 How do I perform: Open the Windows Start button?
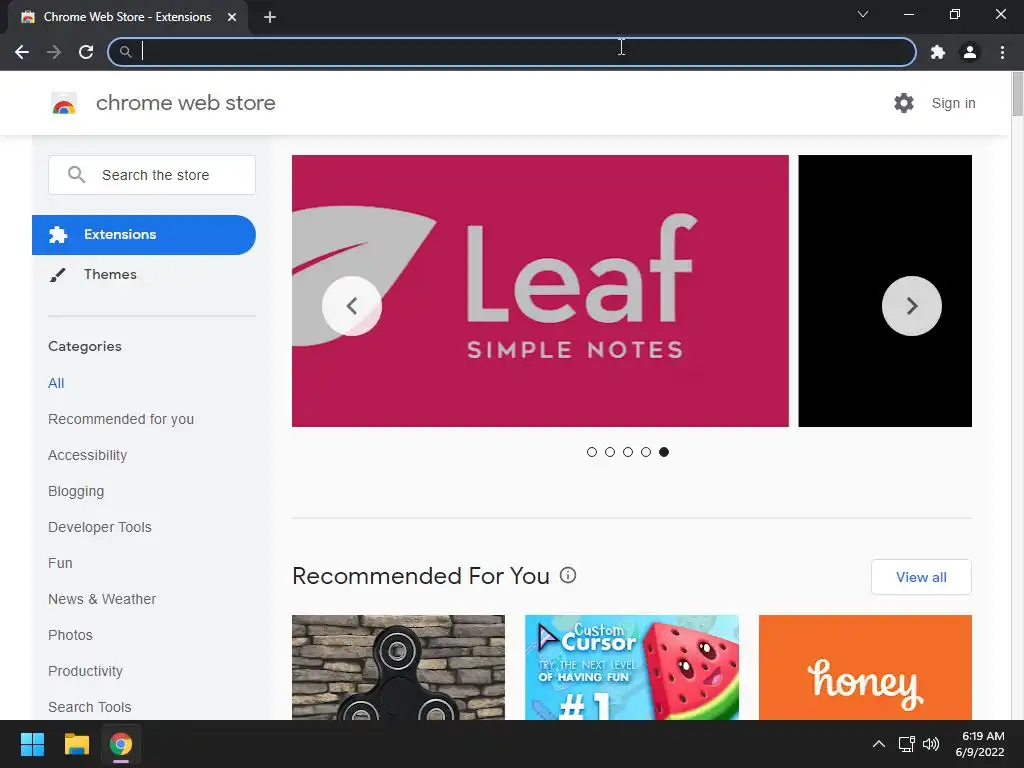pyautogui.click(x=32, y=744)
